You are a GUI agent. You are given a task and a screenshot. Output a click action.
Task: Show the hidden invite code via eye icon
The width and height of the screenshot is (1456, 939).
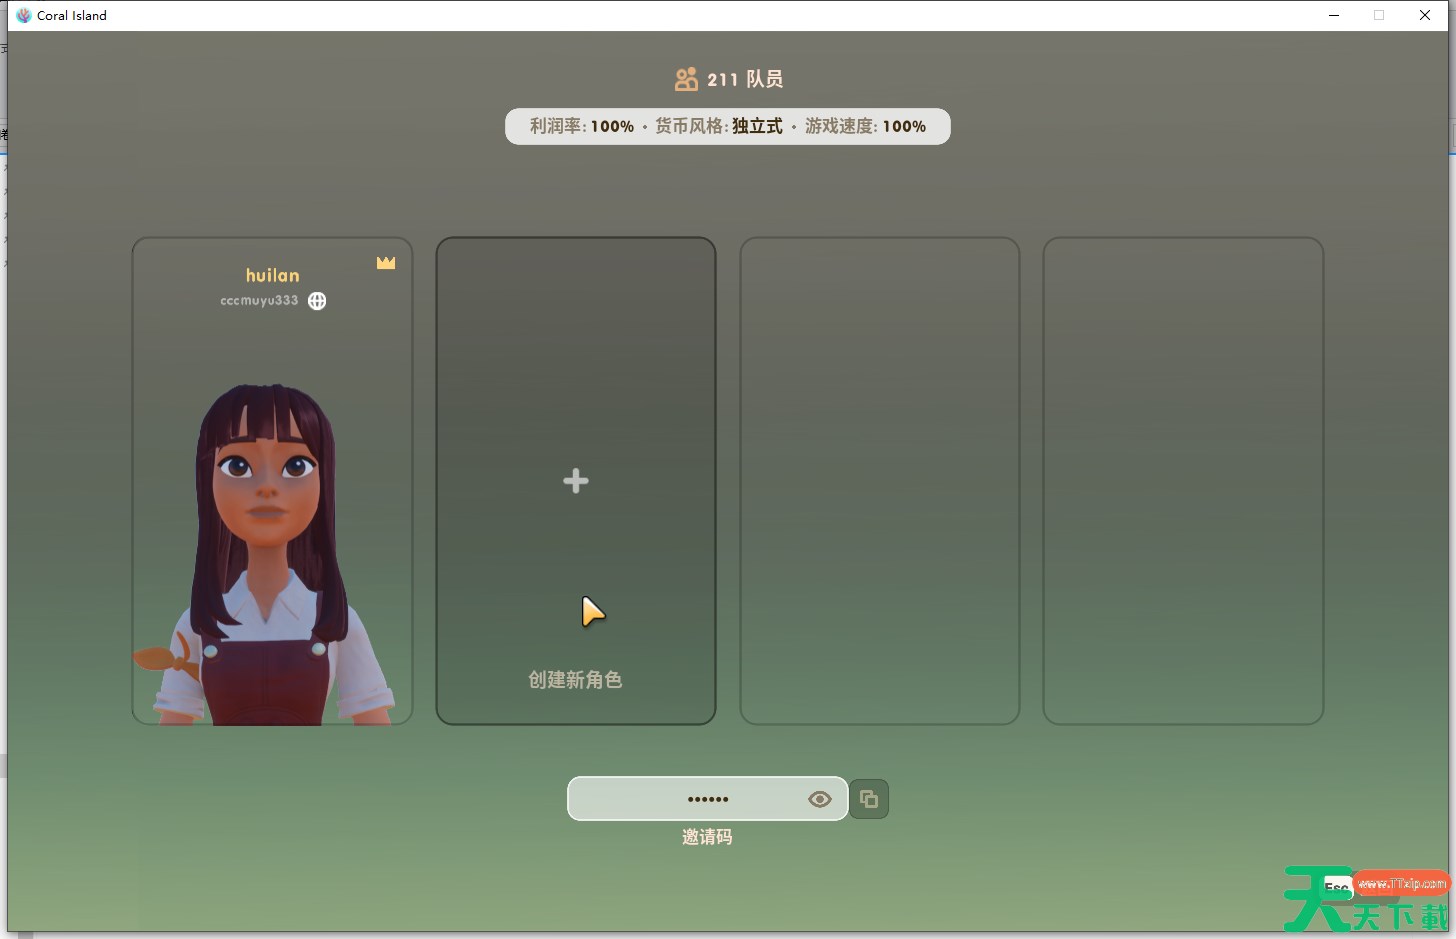pos(820,799)
